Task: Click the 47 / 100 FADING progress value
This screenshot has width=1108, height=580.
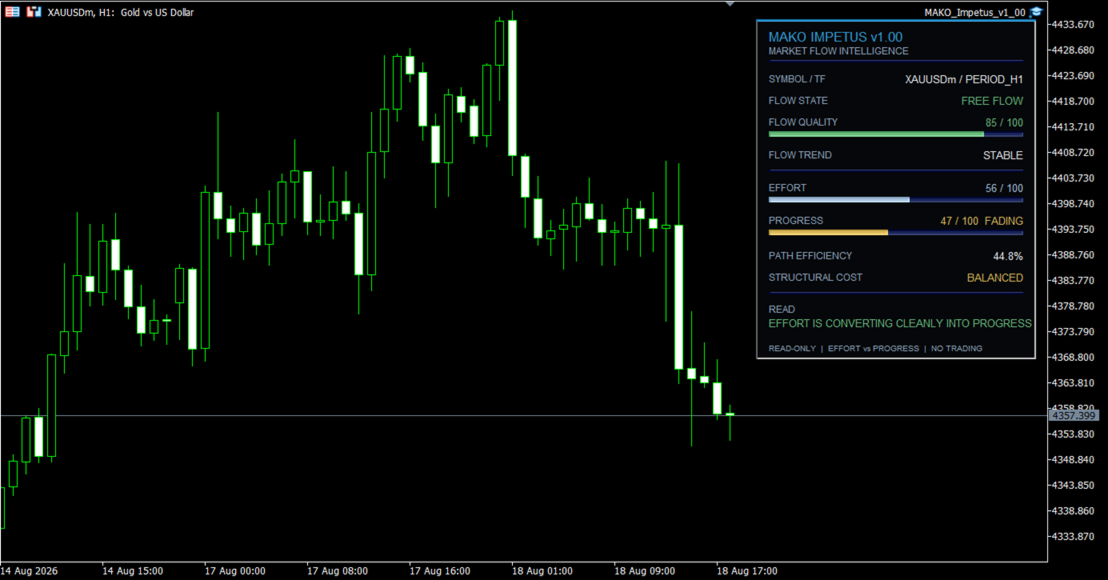Action: (x=982, y=221)
